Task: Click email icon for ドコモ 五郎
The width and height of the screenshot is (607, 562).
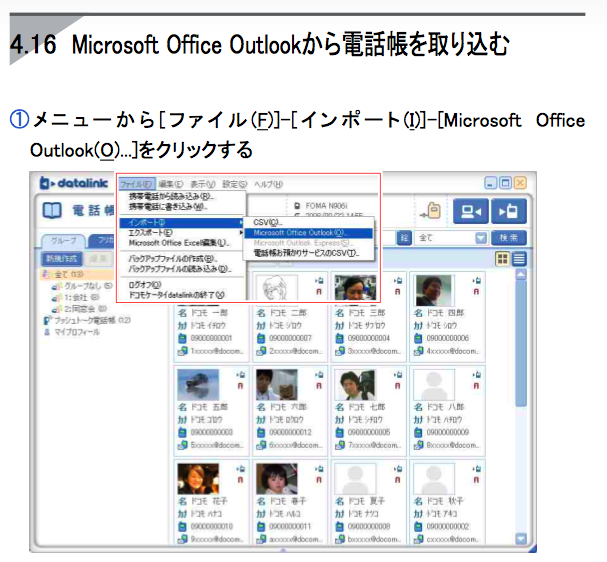Action: [x=182, y=445]
